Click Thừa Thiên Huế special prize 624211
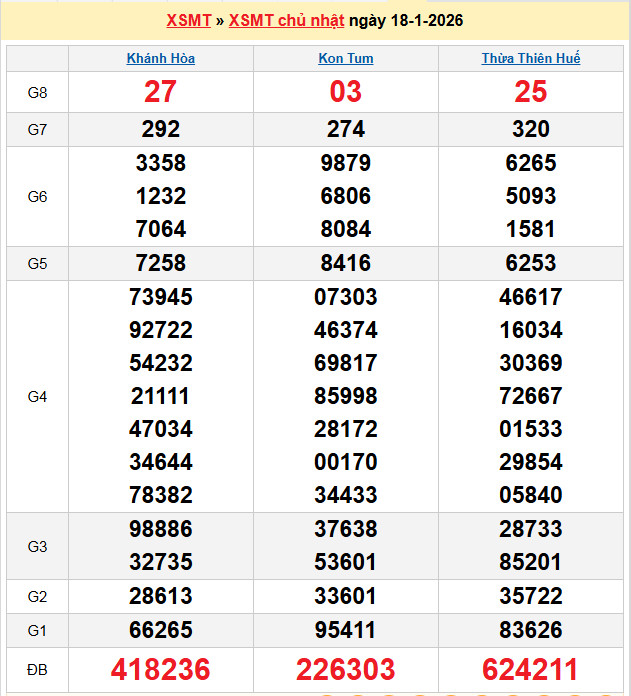This screenshot has width=631, height=696. [x=530, y=669]
